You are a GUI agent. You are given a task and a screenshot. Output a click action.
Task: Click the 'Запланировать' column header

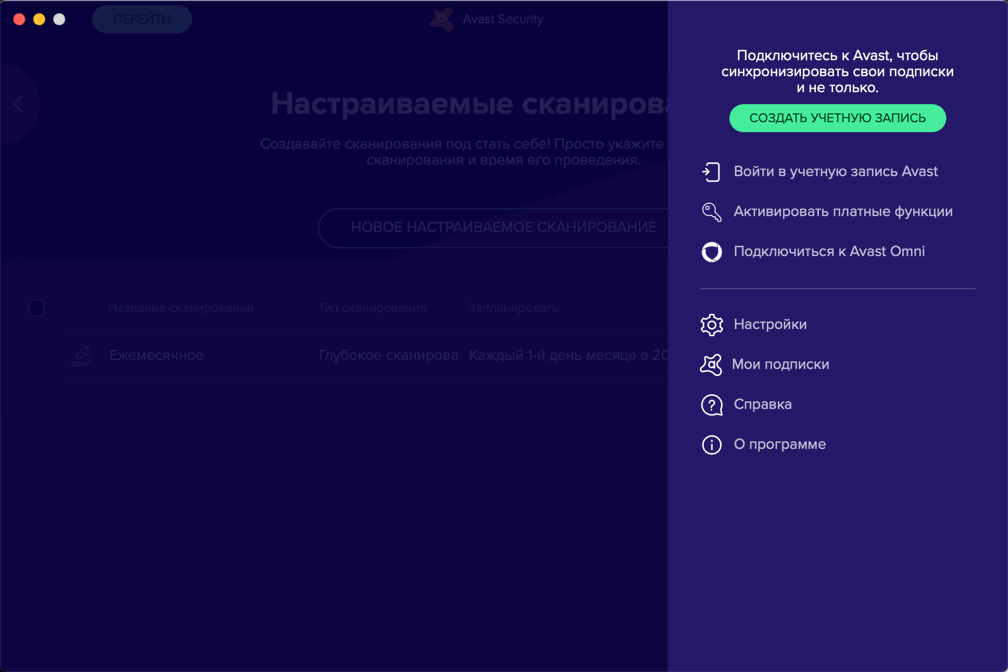pos(513,308)
